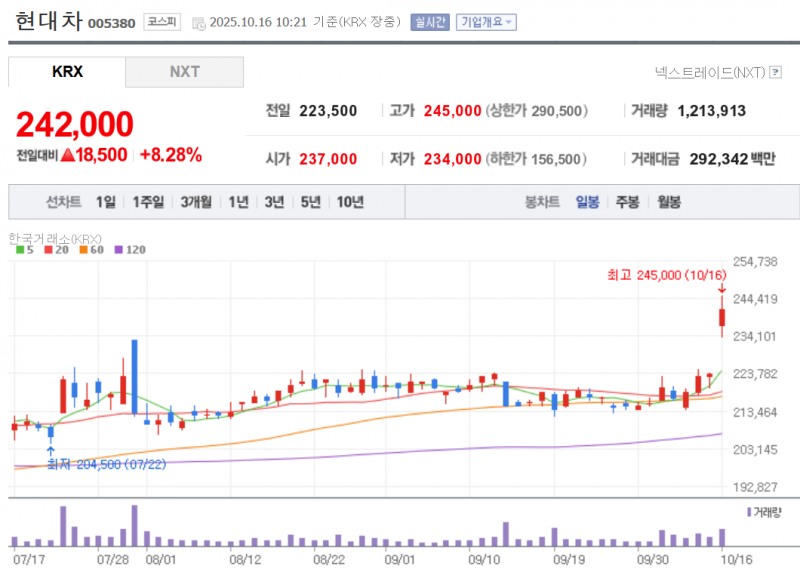The height and width of the screenshot is (569, 800).
Task: Toggle the 5-day moving average legend
Action: (23, 250)
